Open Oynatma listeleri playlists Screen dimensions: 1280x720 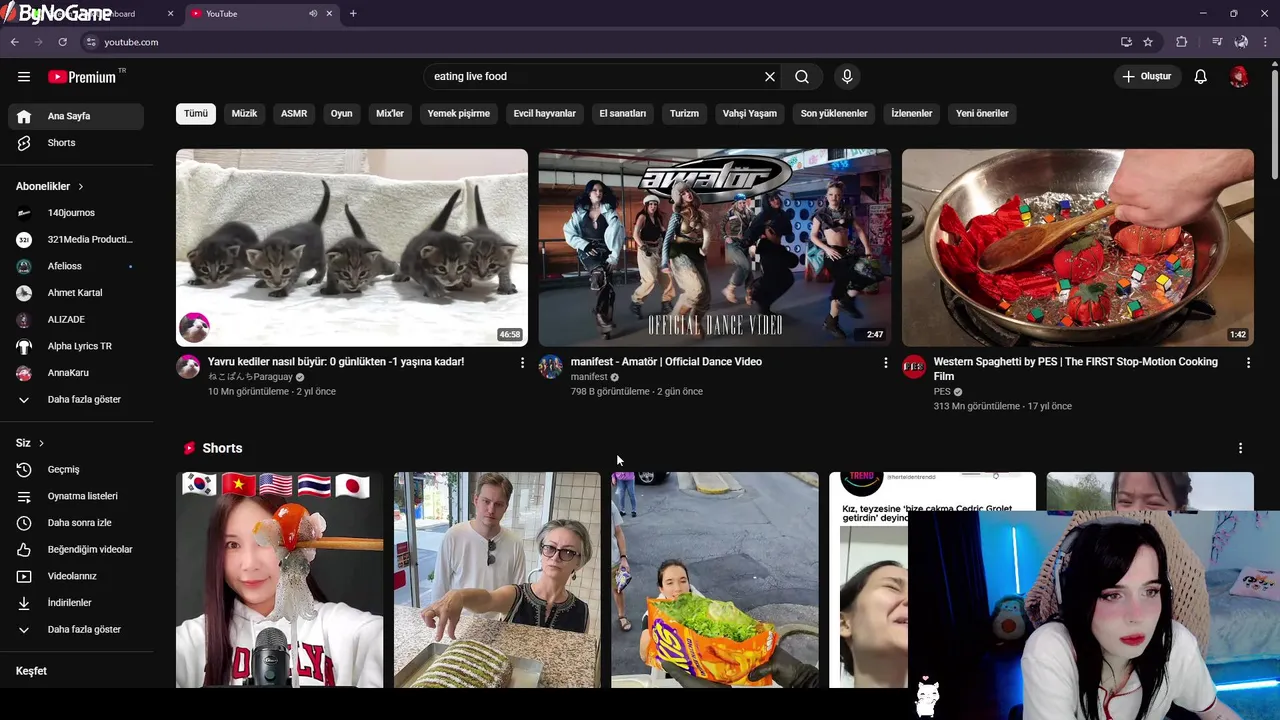coord(76,496)
